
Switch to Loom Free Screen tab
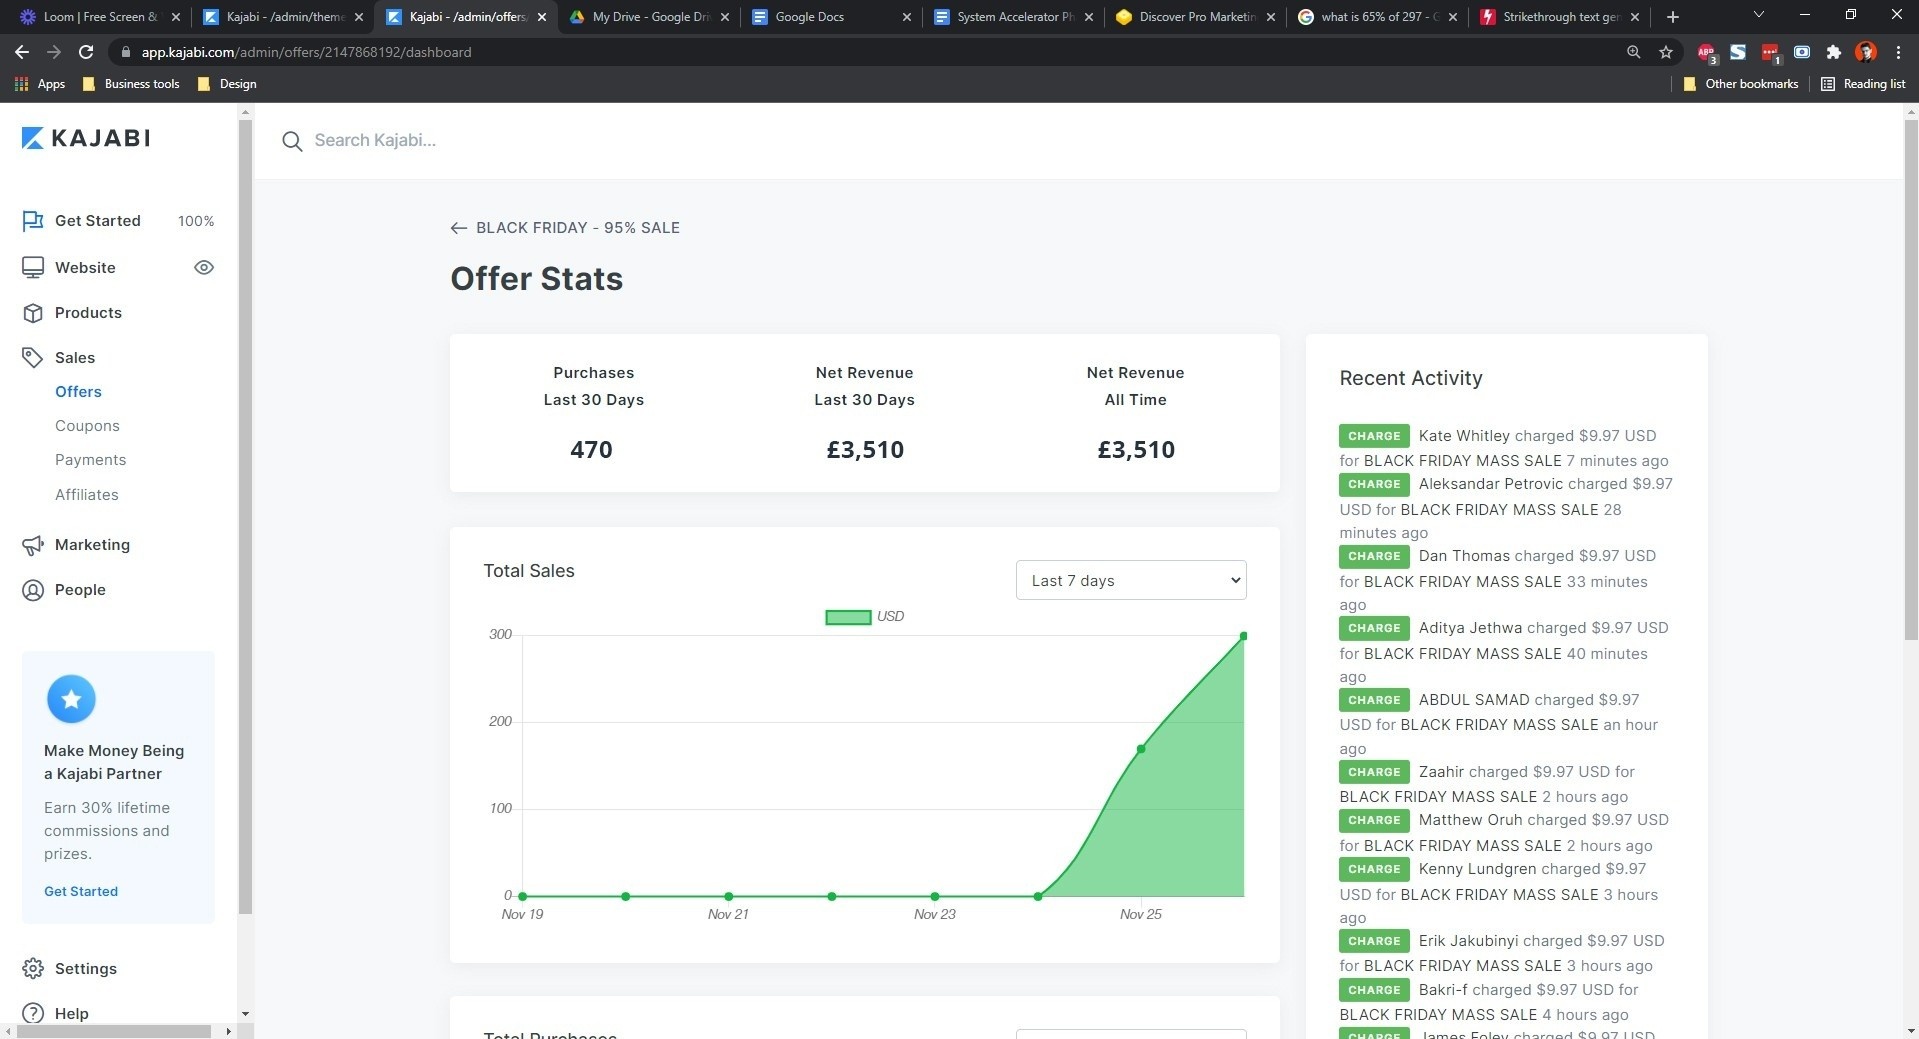click(100, 17)
